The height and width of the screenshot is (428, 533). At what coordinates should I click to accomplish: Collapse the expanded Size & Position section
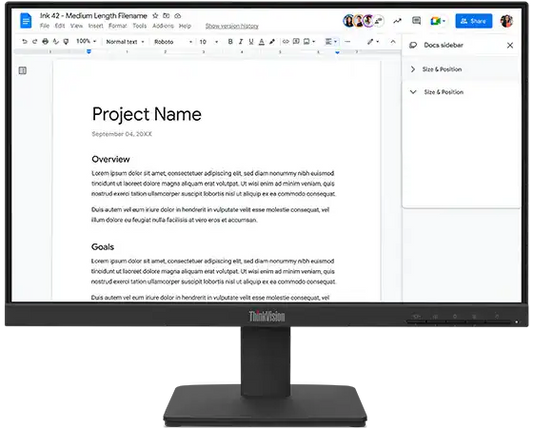click(413, 92)
